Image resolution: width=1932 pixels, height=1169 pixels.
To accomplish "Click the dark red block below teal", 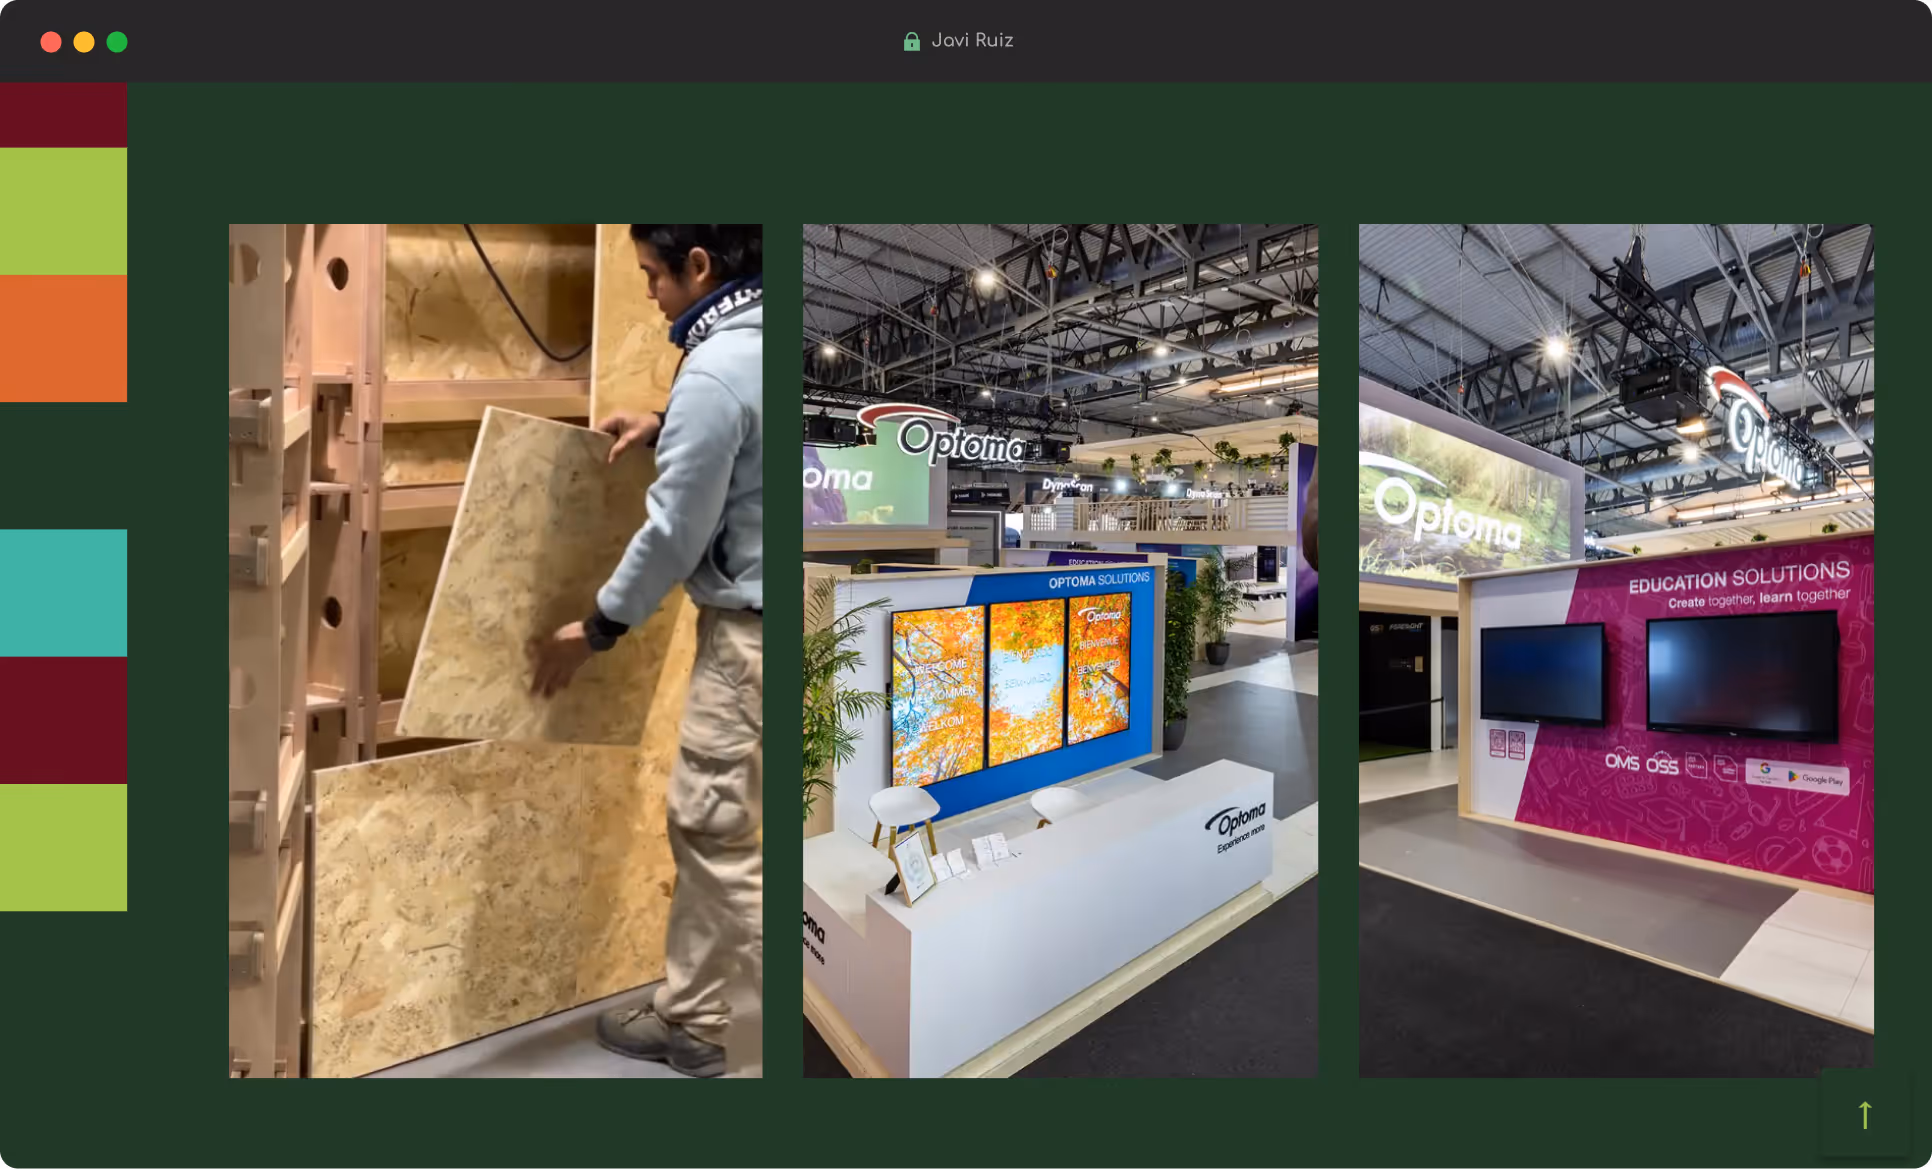I will tap(63, 720).
